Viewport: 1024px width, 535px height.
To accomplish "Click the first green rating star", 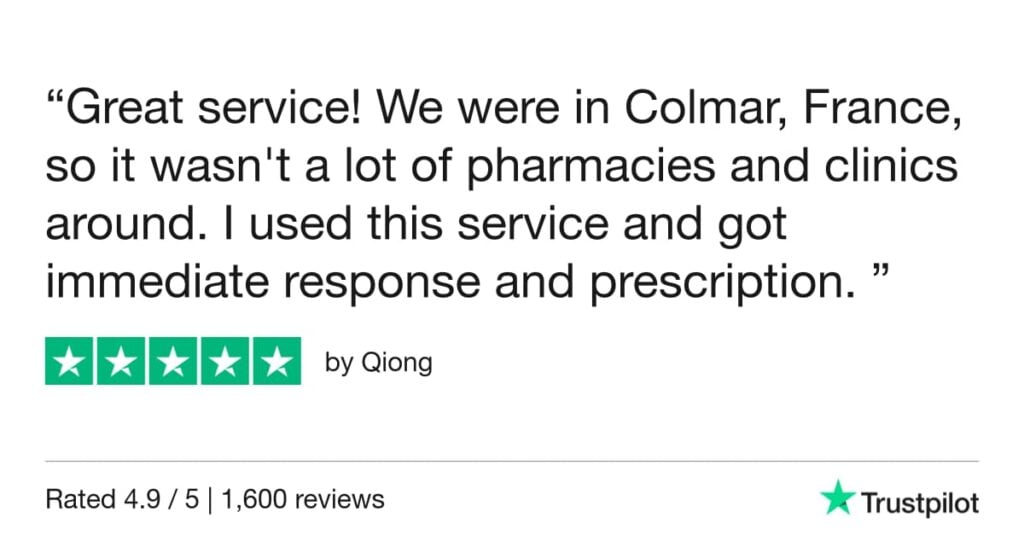I will click(x=70, y=362).
